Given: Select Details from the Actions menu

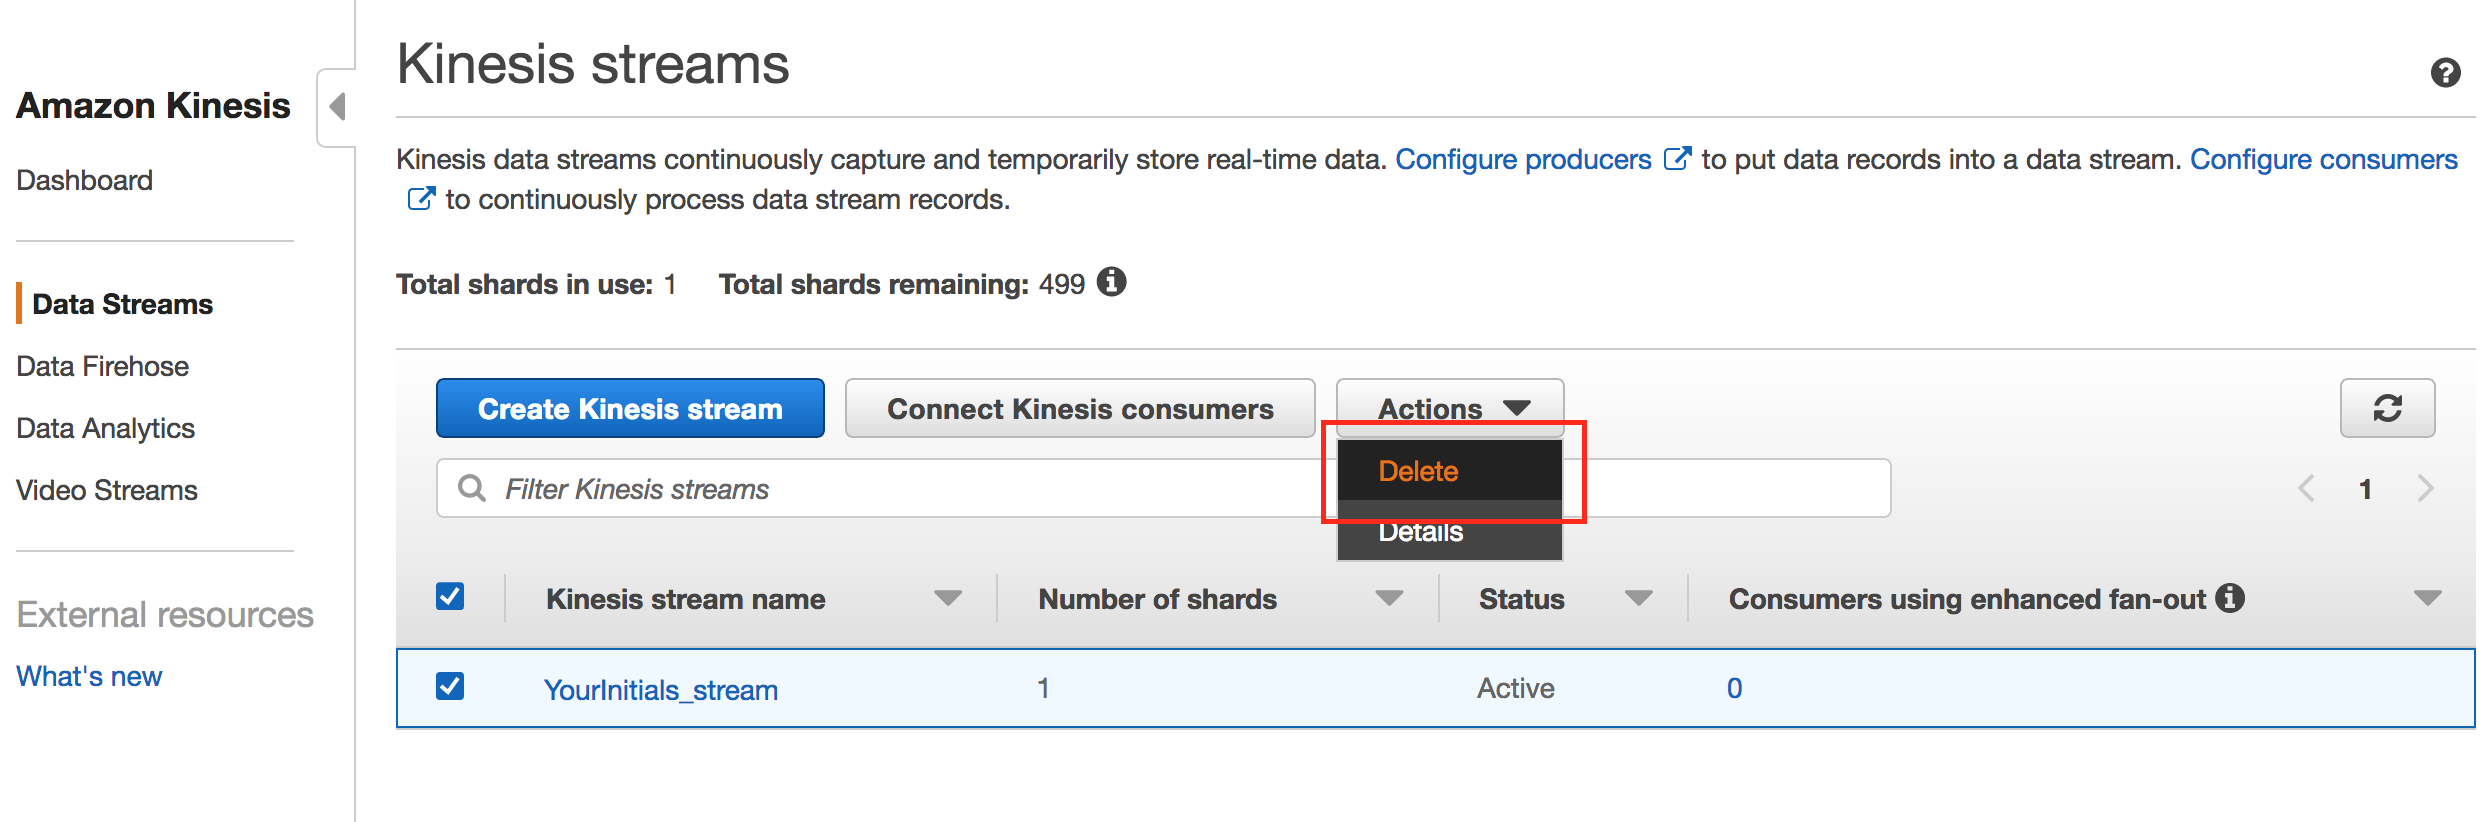Looking at the screenshot, I should [x=1420, y=534].
